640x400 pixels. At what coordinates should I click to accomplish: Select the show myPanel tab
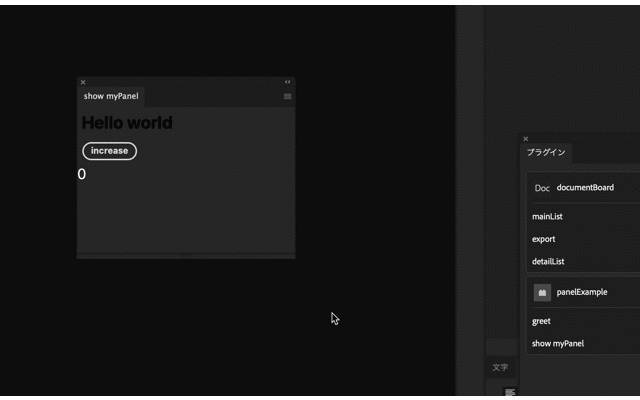click(111, 97)
